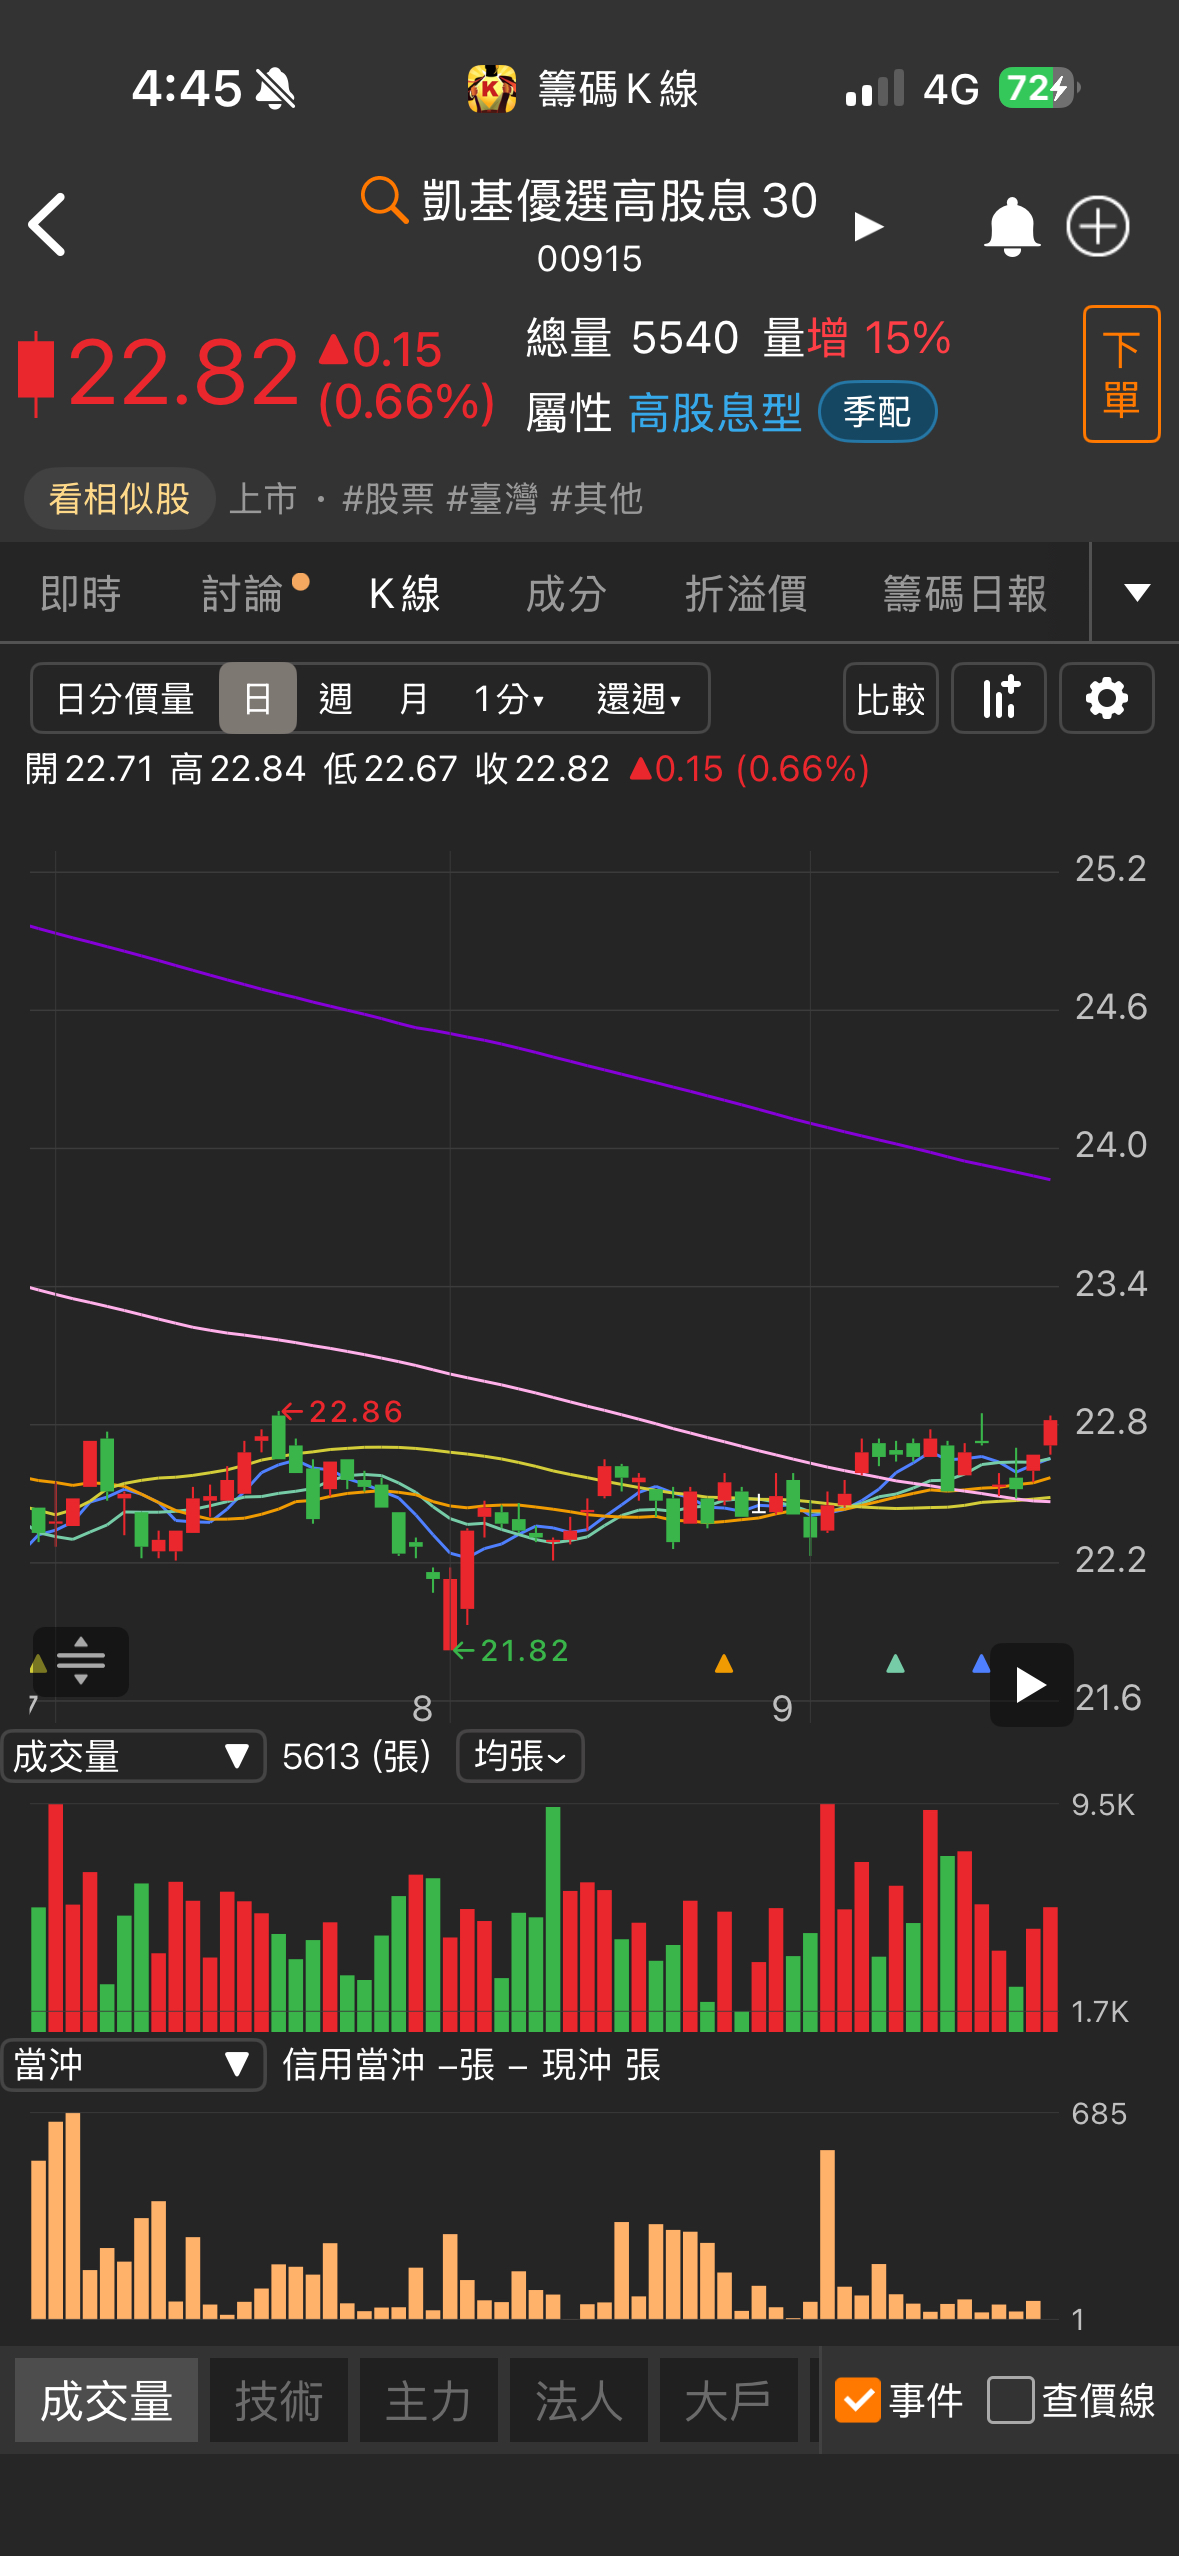Viewport: 1179px width, 2556px height.
Task: Tap the 21.82 low price label
Action: [x=524, y=1650]
